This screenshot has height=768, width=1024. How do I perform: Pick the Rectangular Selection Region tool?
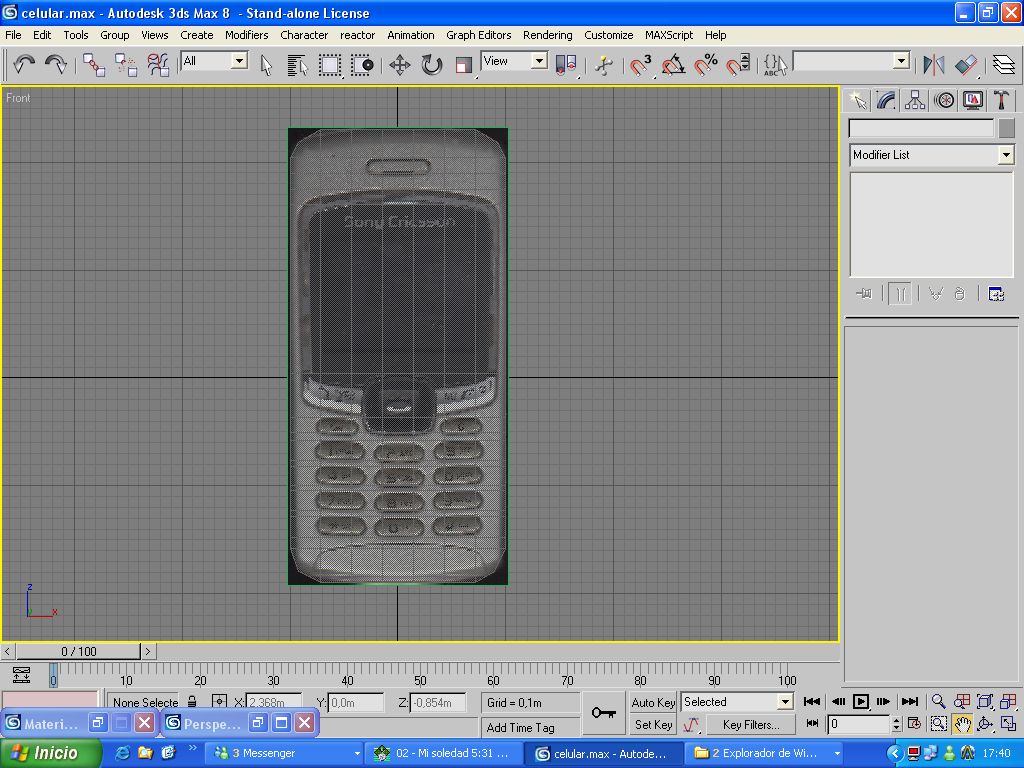click(x=330, y=65)
